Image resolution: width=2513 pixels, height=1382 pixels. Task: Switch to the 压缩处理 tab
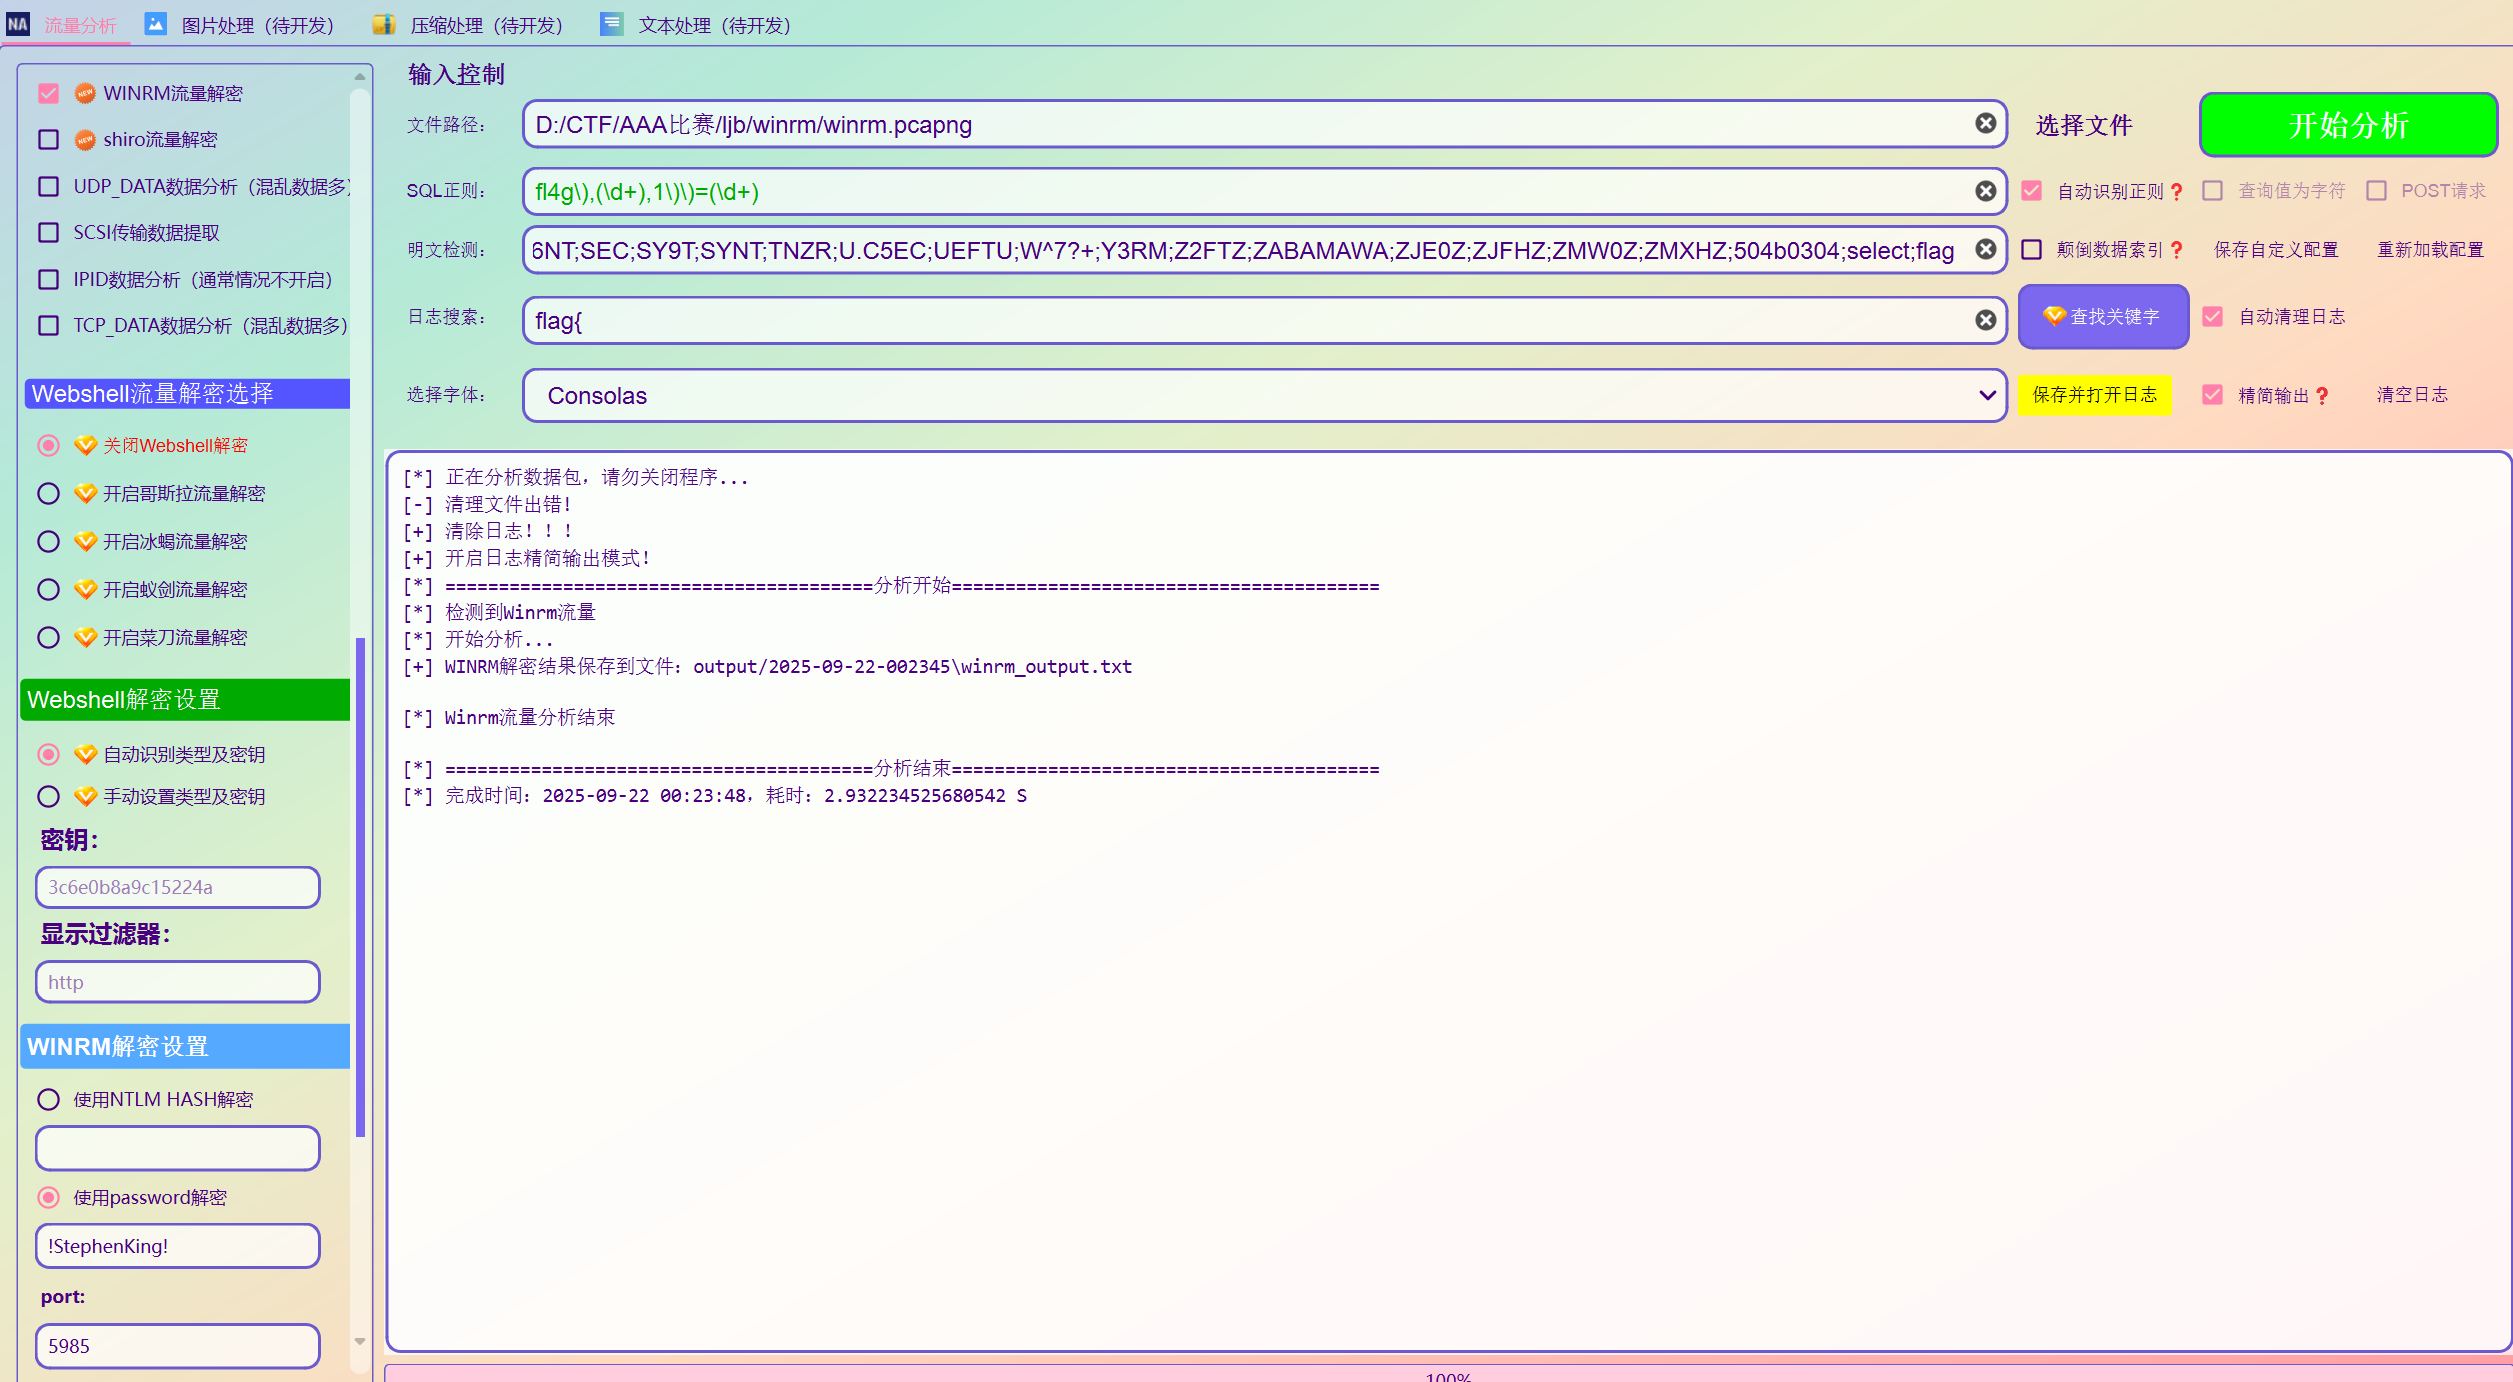pos(485,25)
